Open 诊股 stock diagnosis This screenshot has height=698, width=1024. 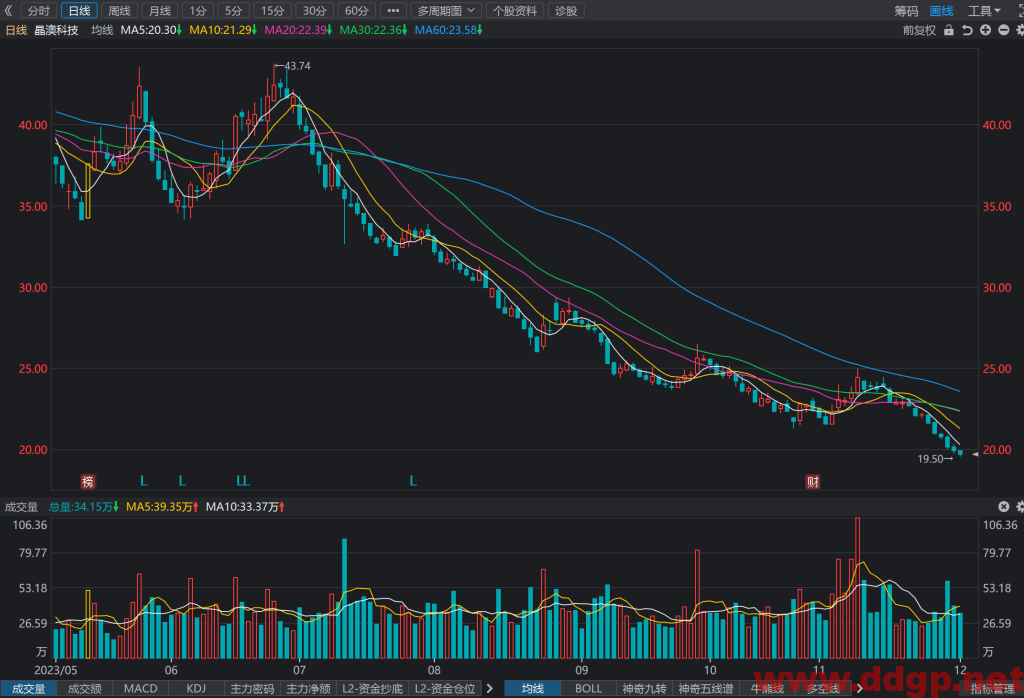566,10
